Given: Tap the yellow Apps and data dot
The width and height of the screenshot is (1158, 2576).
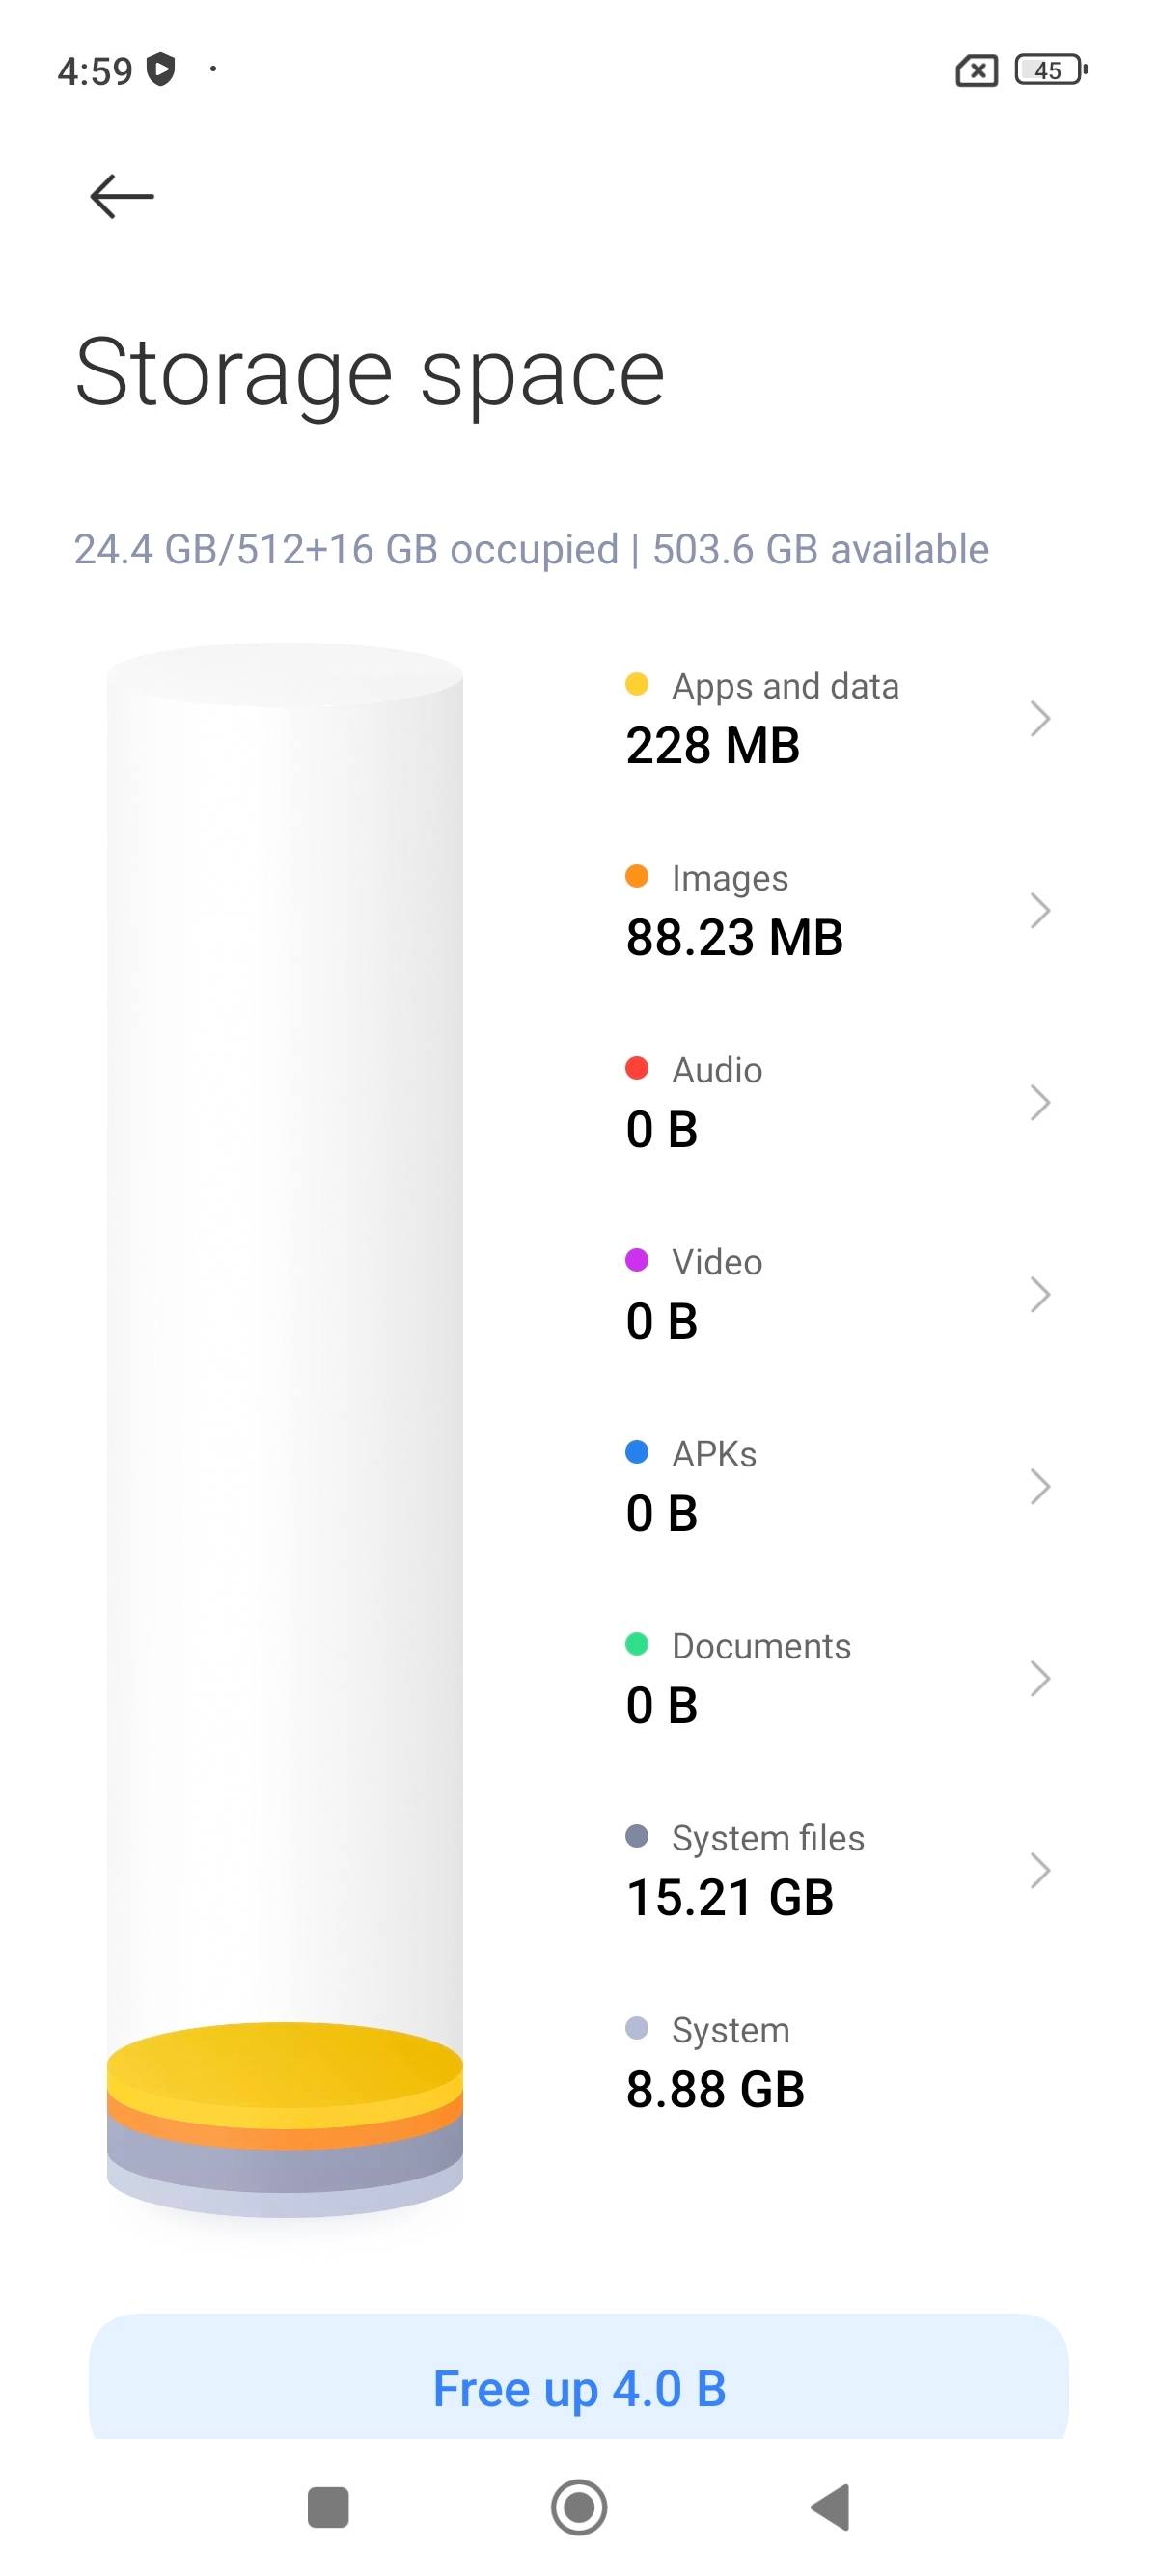Looking at the screenshot, I should [x=637, y=685].
